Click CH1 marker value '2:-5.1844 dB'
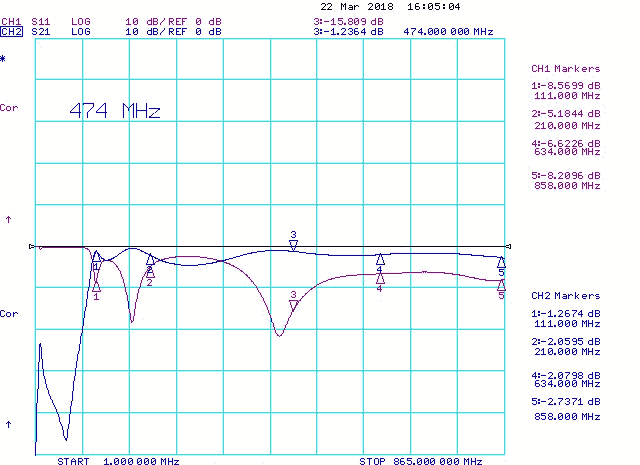640x465 pixels. pyautogui.click(x=566, y=113)
